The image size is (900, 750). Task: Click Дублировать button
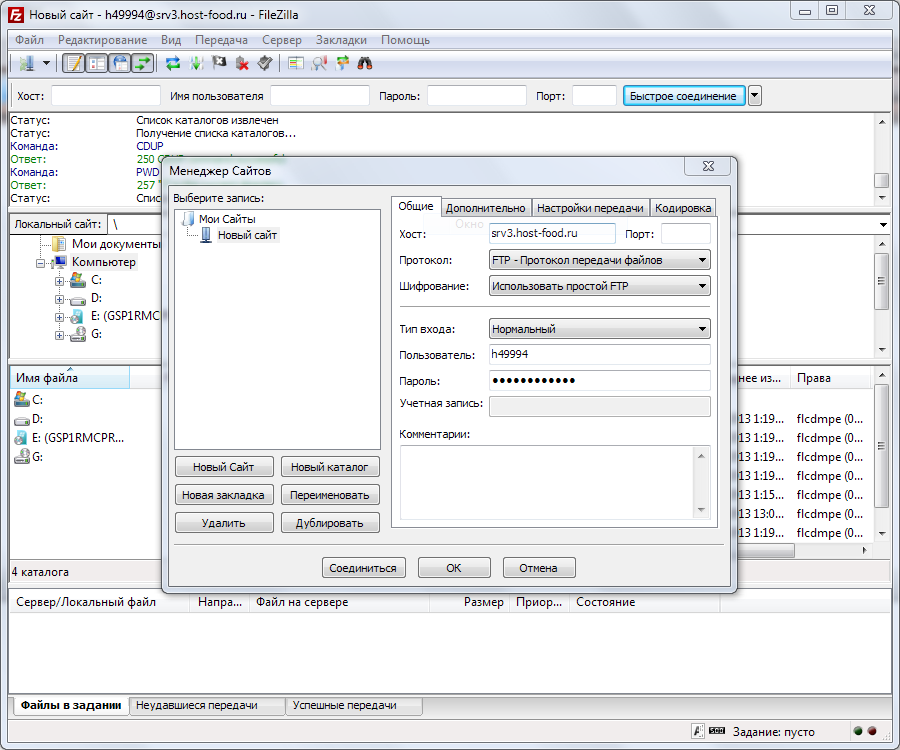pos(329,523)
